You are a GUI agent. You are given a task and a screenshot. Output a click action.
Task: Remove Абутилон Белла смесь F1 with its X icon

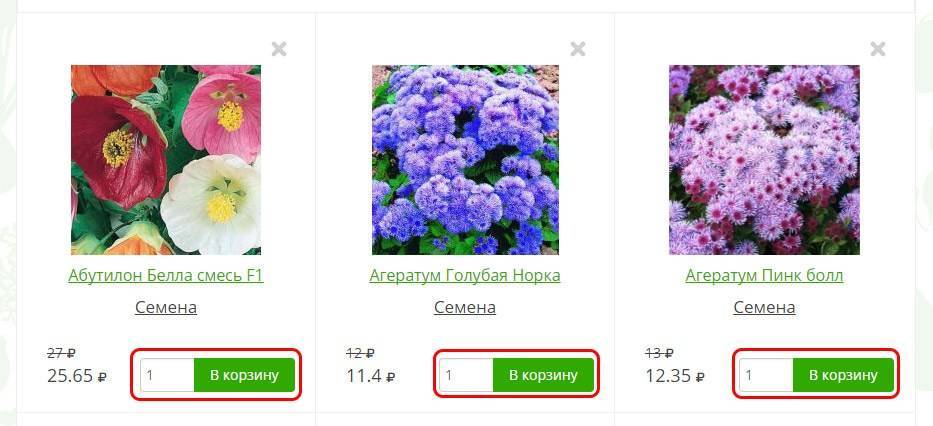(279, 49)
